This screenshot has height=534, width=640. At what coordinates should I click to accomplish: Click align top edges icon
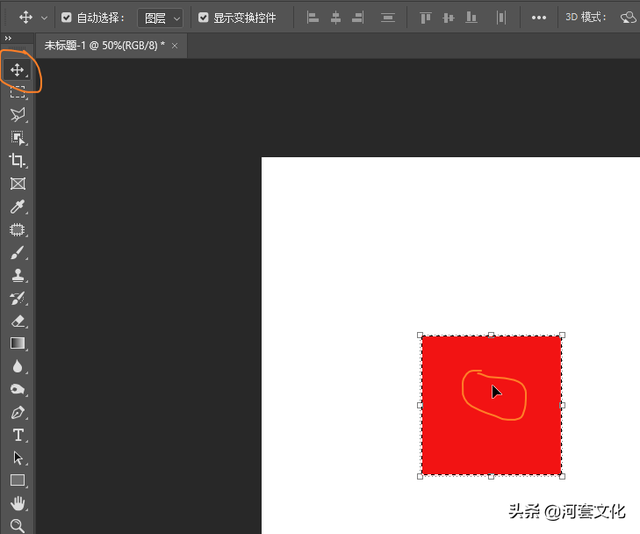coord(425,18)
